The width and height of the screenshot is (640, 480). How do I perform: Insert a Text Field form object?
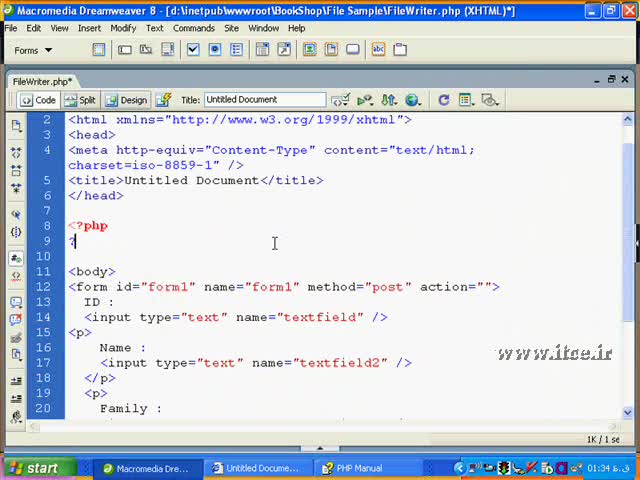pyautogui.click(x=124, y=50)
